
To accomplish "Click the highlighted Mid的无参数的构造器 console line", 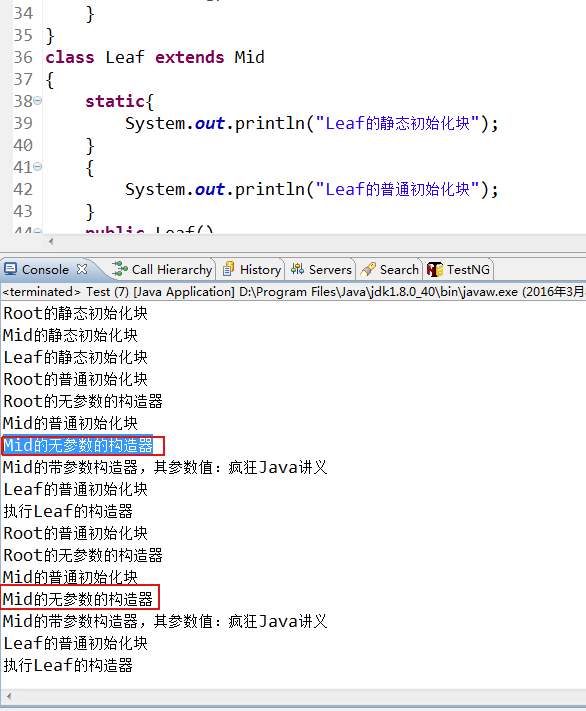I will 78,445.
